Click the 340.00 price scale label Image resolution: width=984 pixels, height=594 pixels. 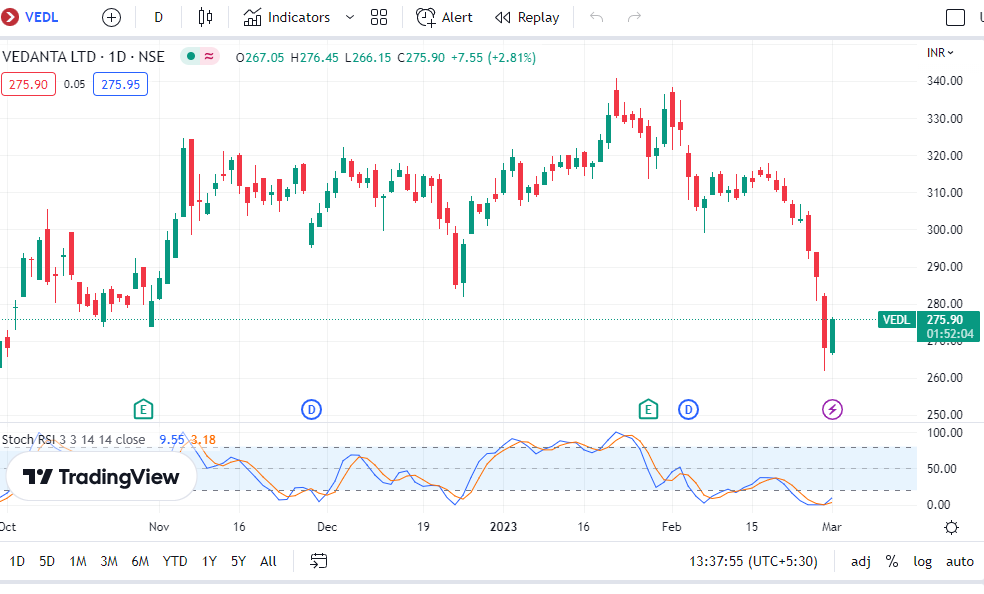pyautogui.click(x=944, y=81)
